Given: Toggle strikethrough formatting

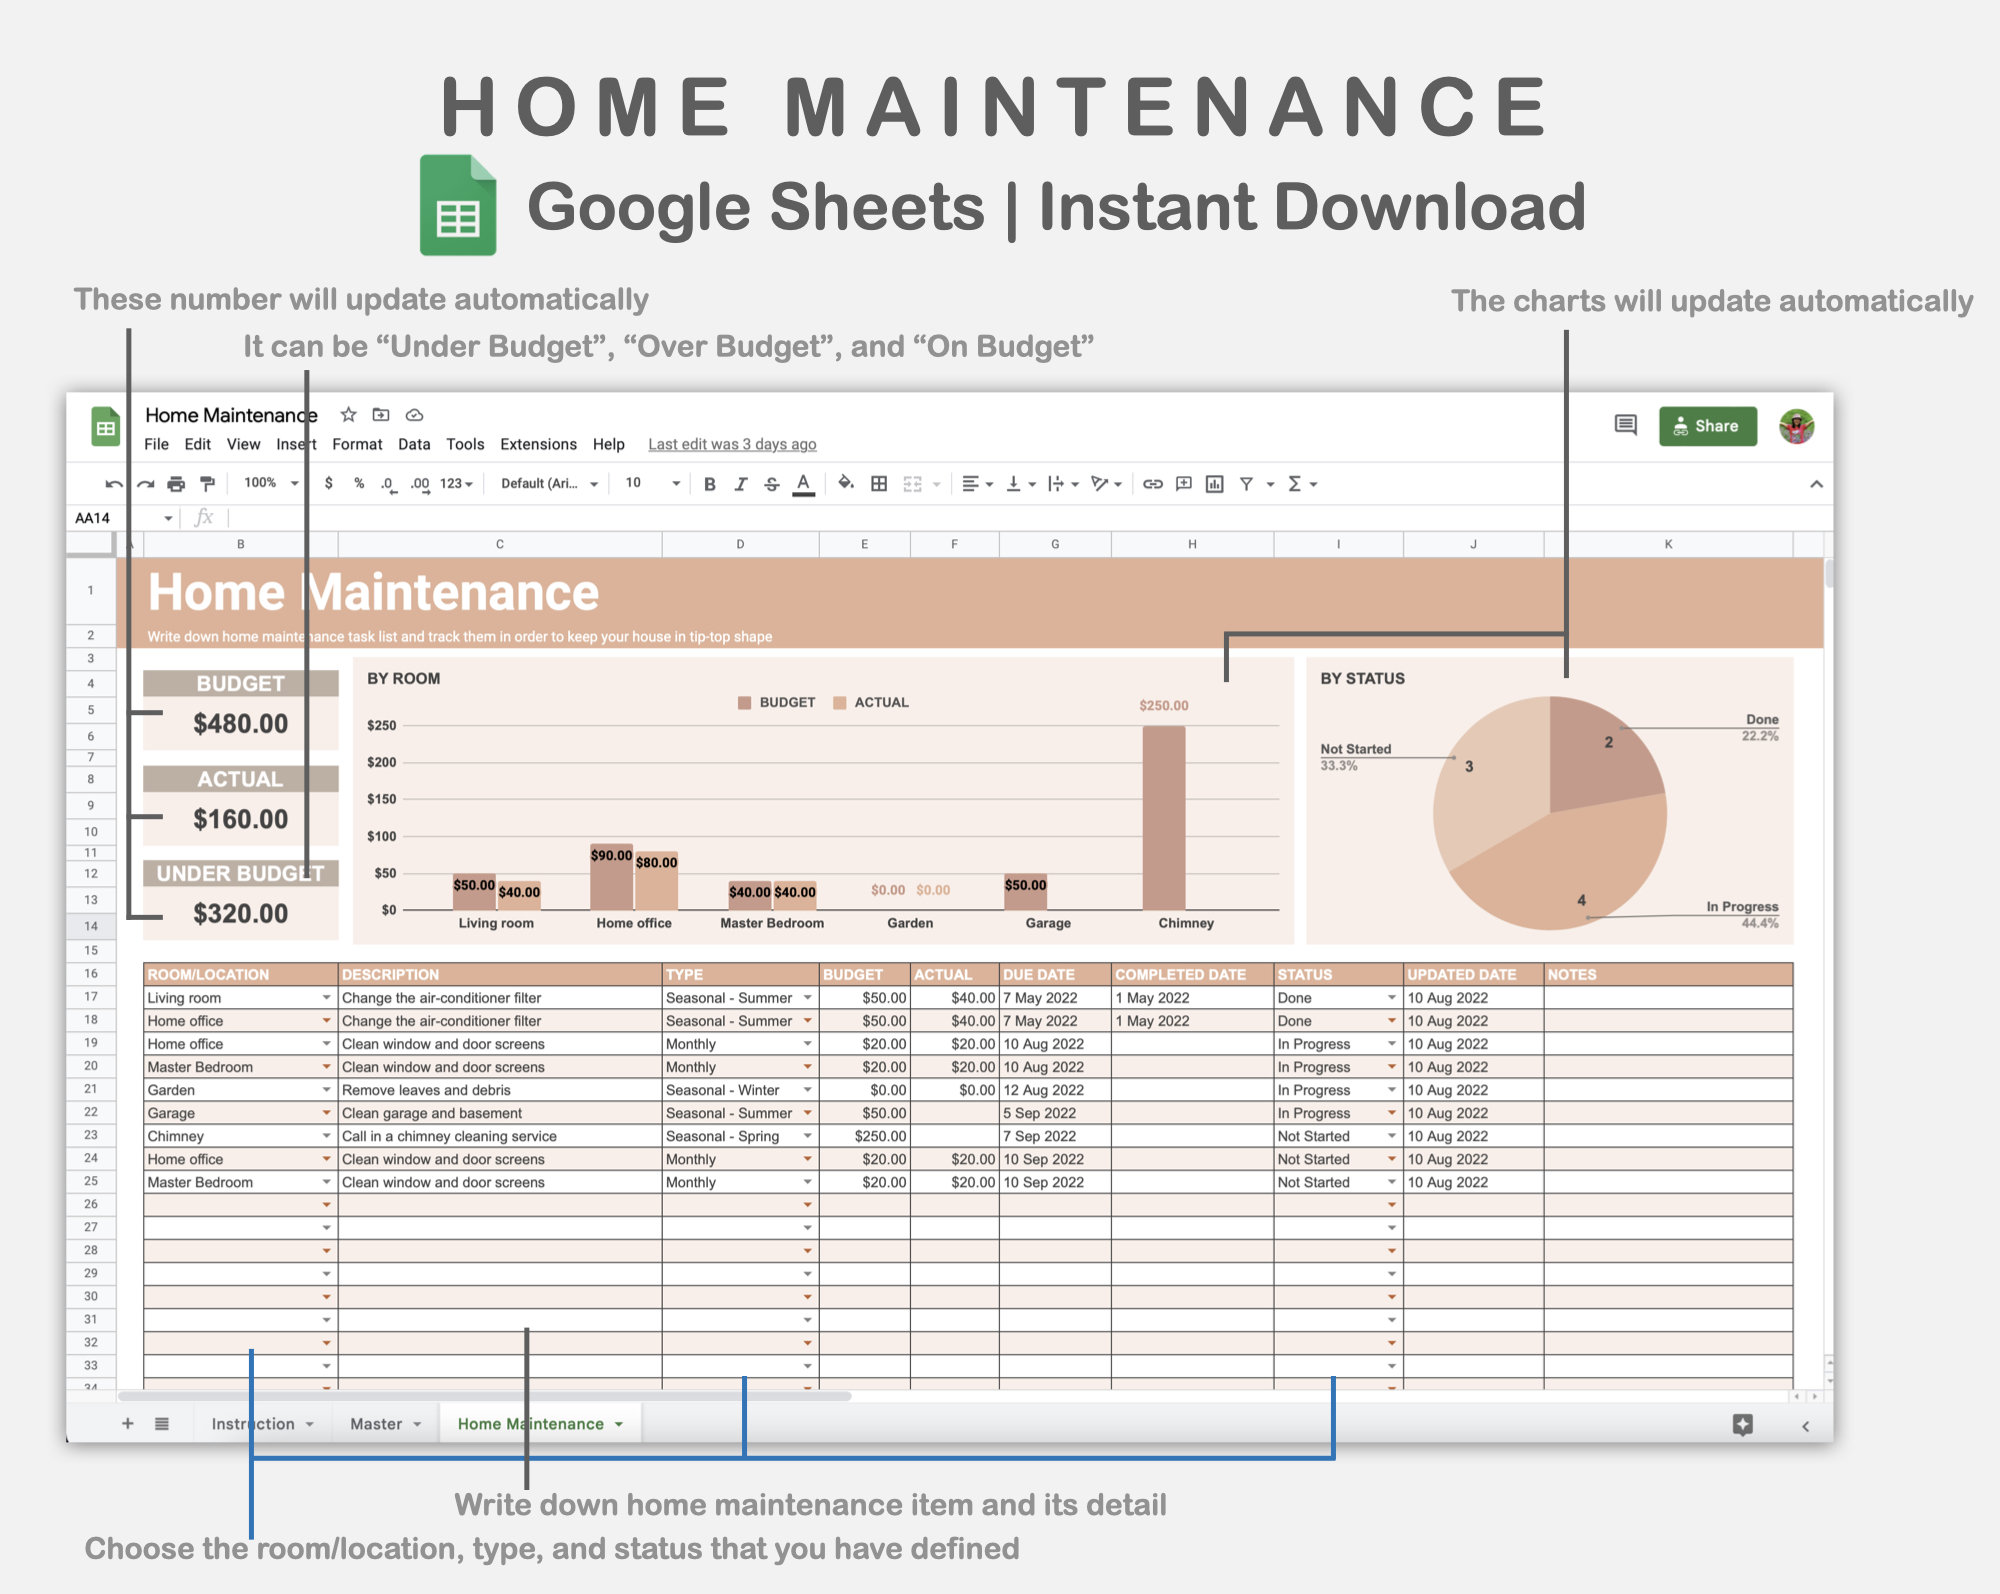Looking at the screenshot, I should (772, 484).
